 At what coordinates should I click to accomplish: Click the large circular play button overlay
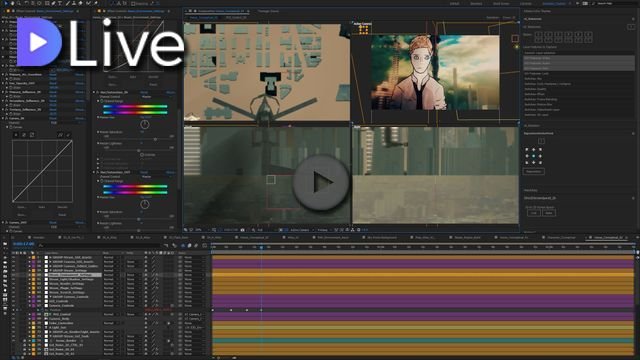tap(321, 182)
